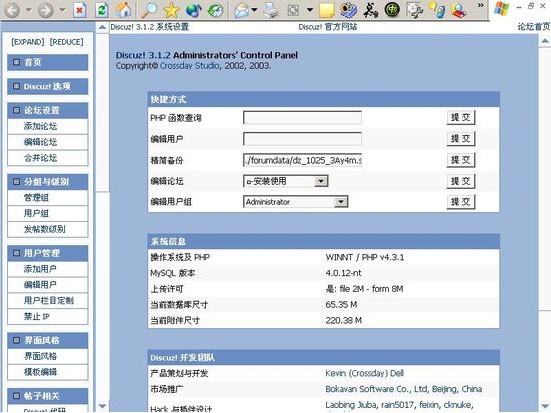Expand toolbar overflow chevron
The width and height of the screenshot is (551, 413).
pyautogui.click(x=480, y=5)
